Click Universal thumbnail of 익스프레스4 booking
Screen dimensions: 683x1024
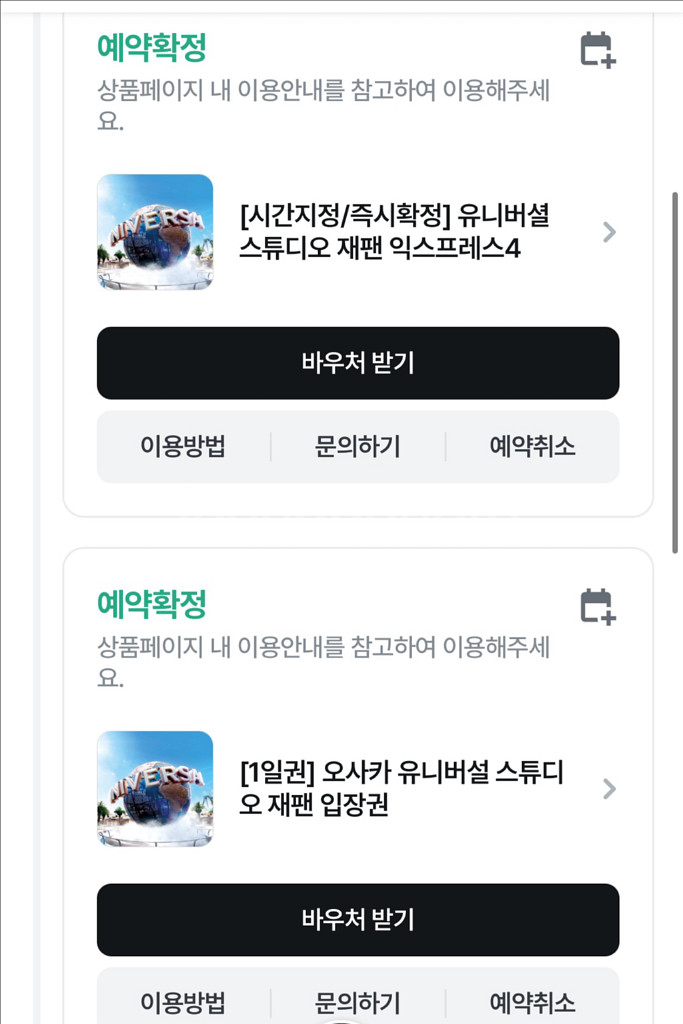[155, 232]
